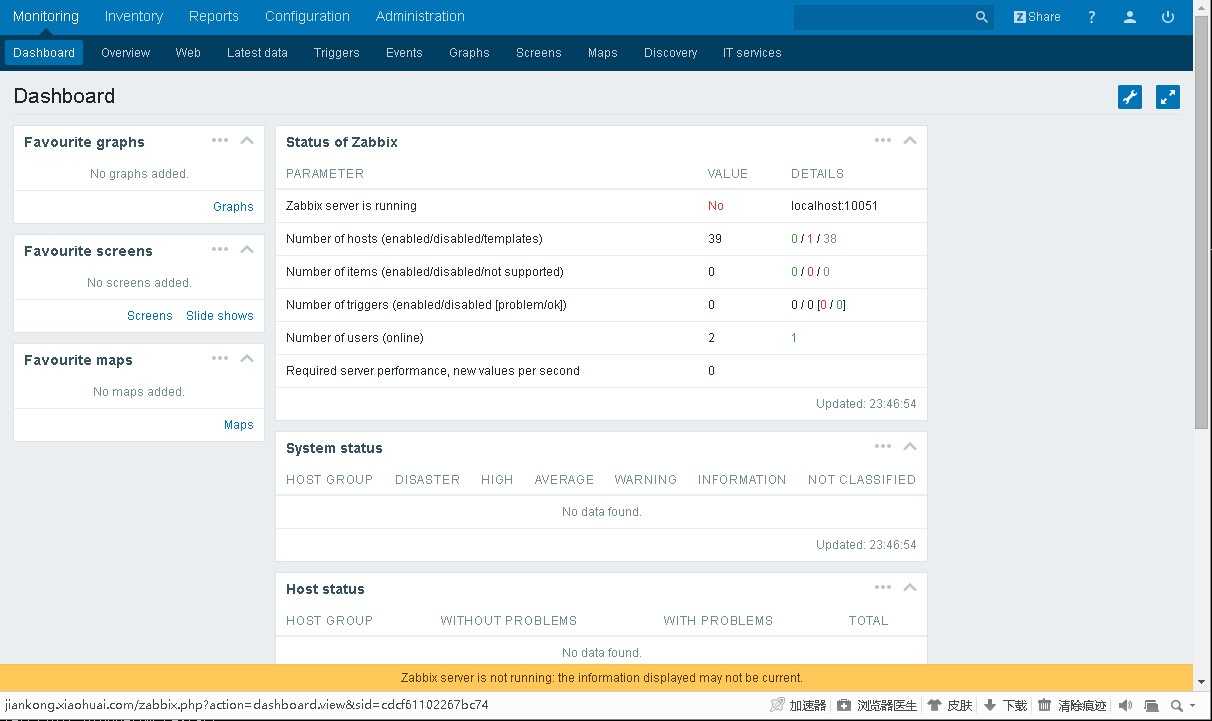Click the localhost:10051 details text

(834, 206)
